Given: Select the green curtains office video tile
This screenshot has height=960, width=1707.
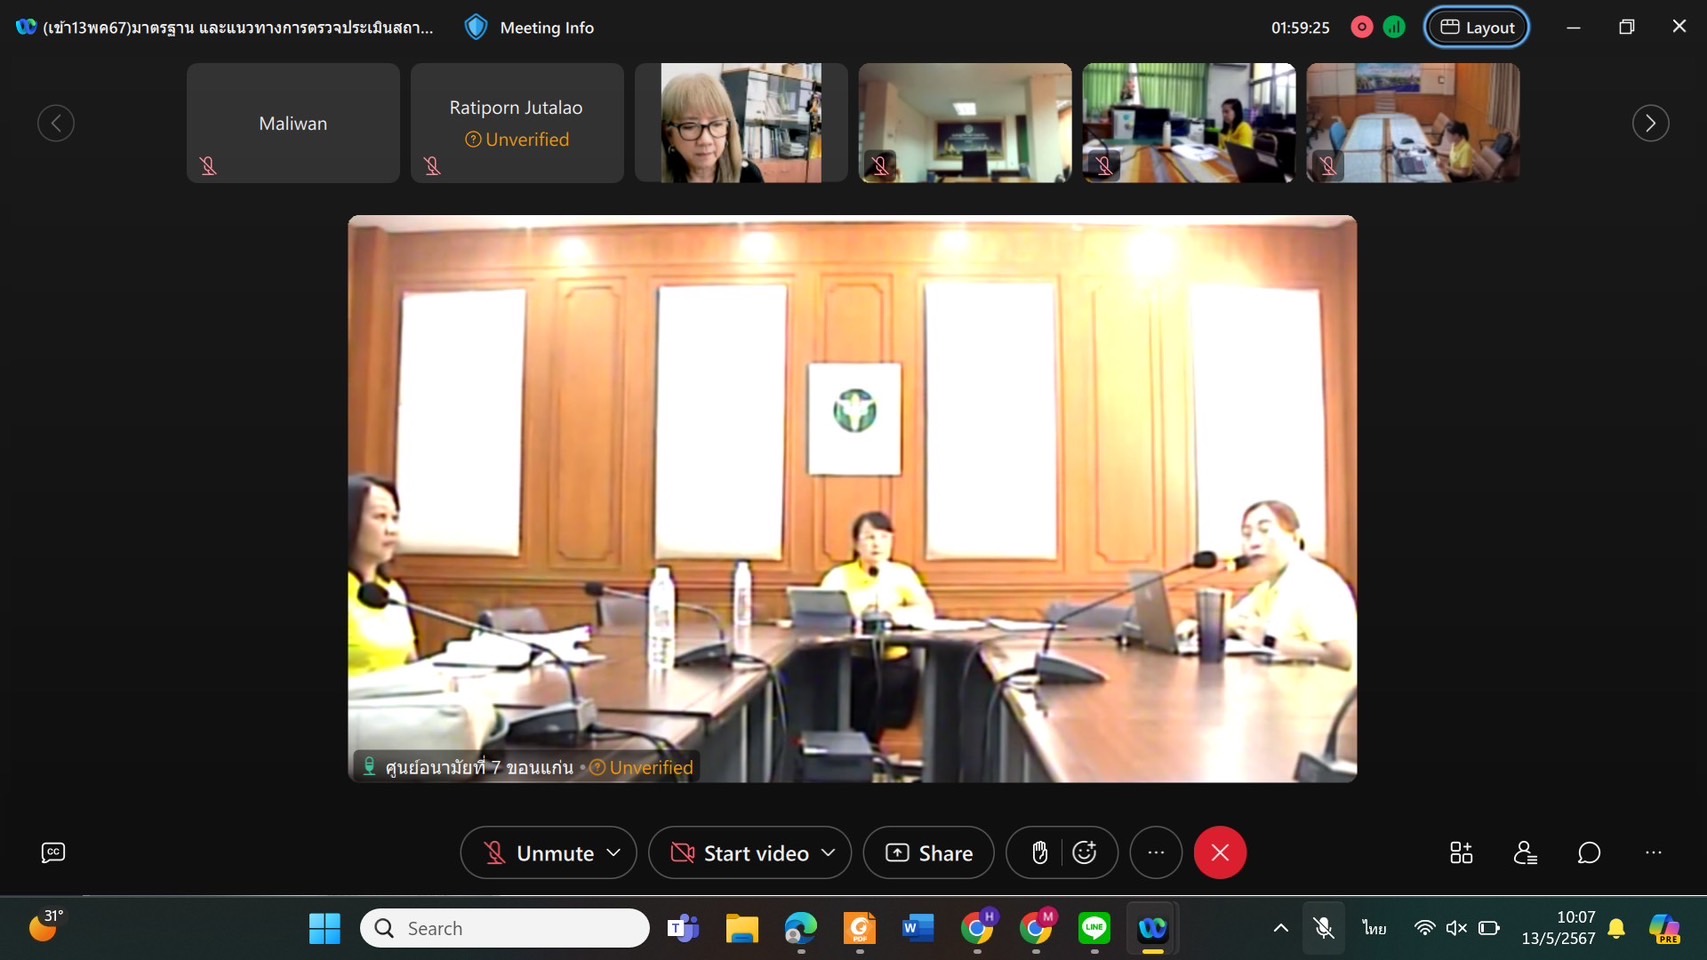Looking at the screenshot, I should 1189,123.
